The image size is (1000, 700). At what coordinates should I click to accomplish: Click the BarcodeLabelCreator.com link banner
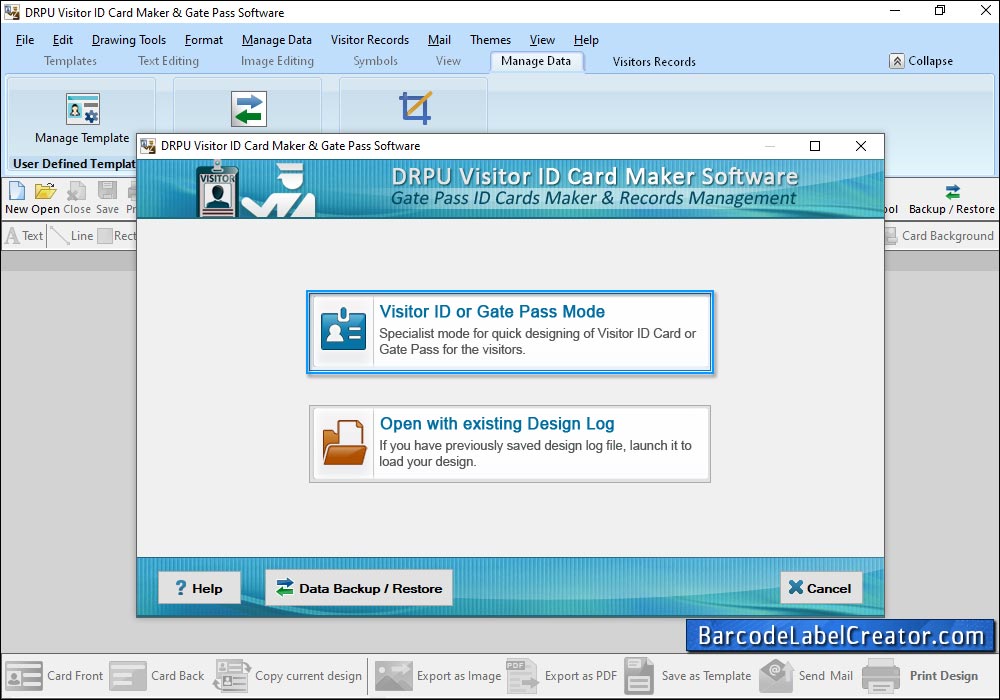[841, 636]
